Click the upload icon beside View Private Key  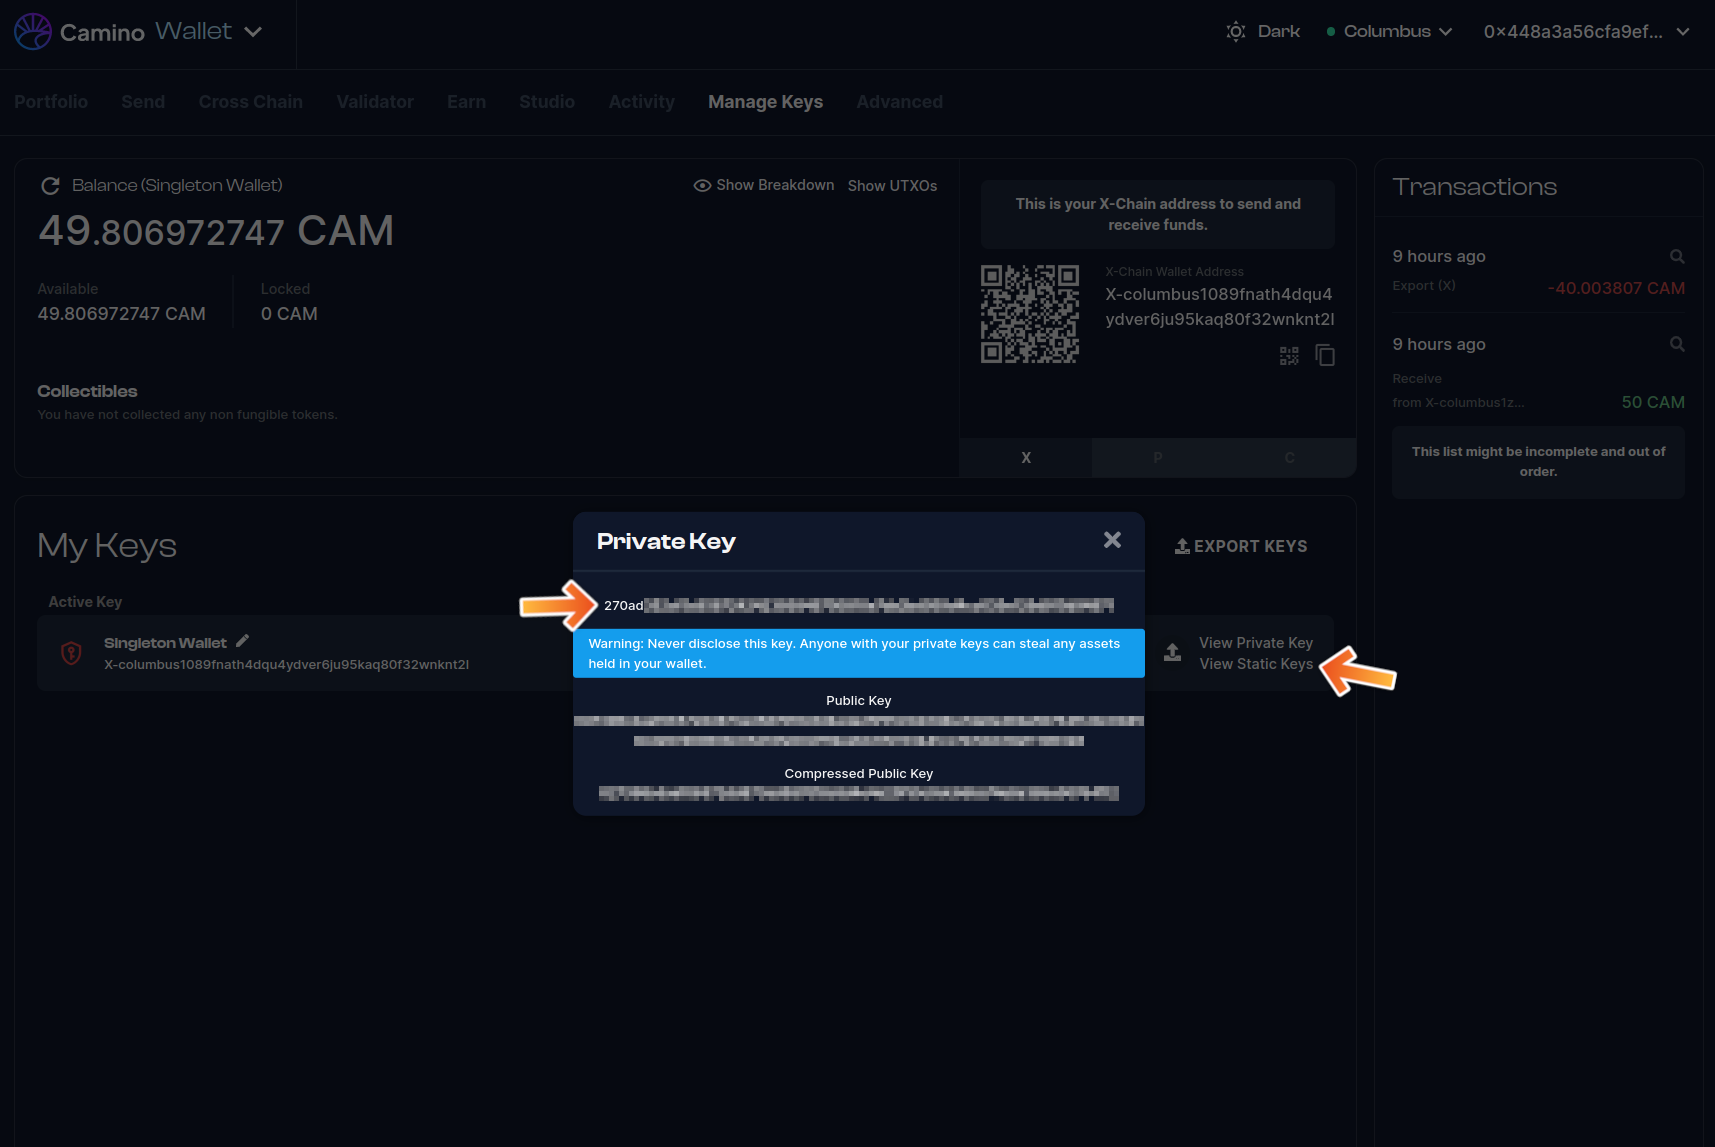[x=1172, y=653]
